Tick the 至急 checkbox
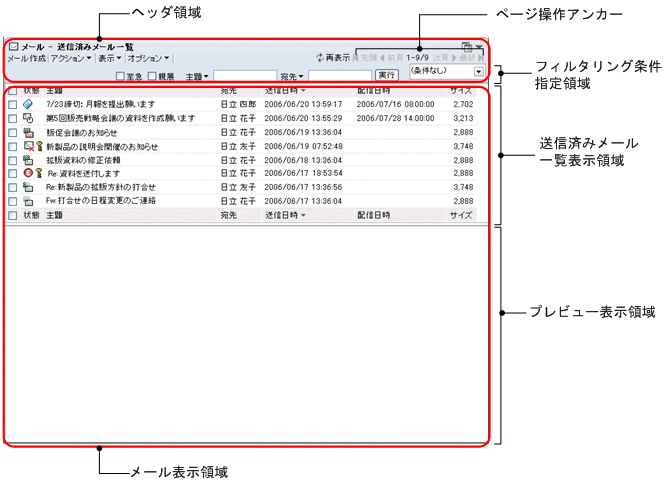The width and height of the screenshot is (665, 484). [120, 76]
